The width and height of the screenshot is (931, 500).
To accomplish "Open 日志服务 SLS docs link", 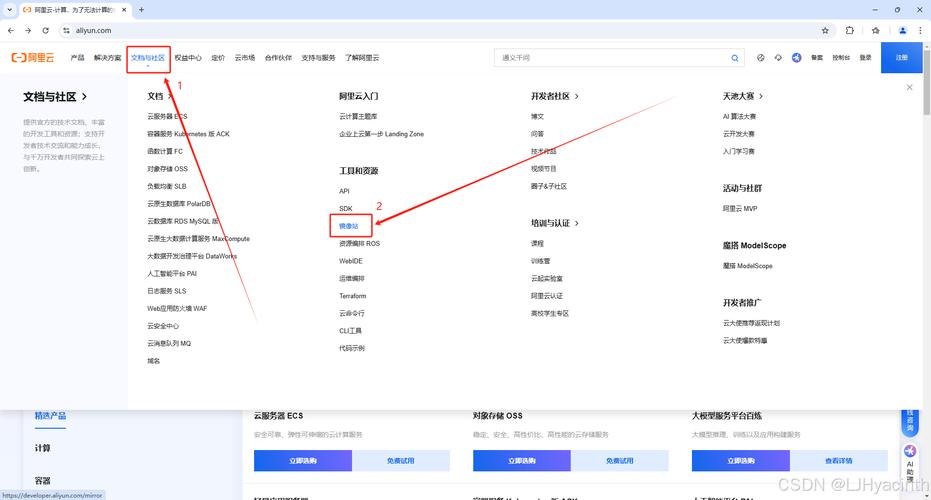I will point(167,291).
